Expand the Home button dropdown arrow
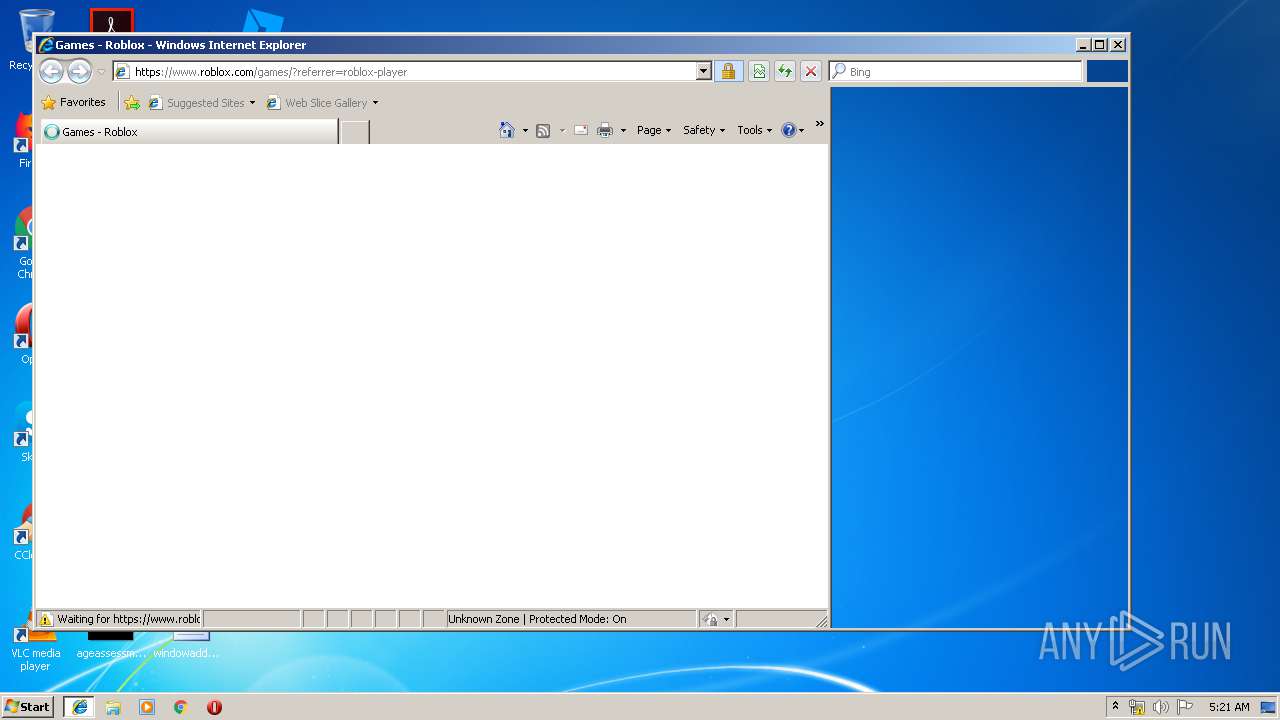Image resolution: width=1280 pixels, height=720 pixels. click(x=525, y=131)
